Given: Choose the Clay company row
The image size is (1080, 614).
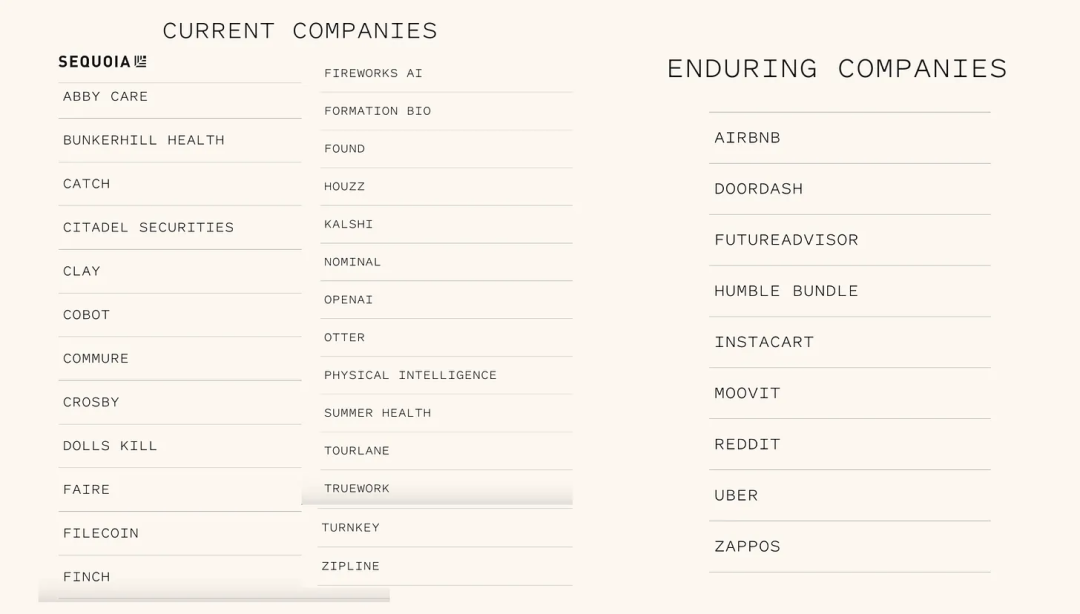Looking at the screenshot, I should [x=180, y=272].
